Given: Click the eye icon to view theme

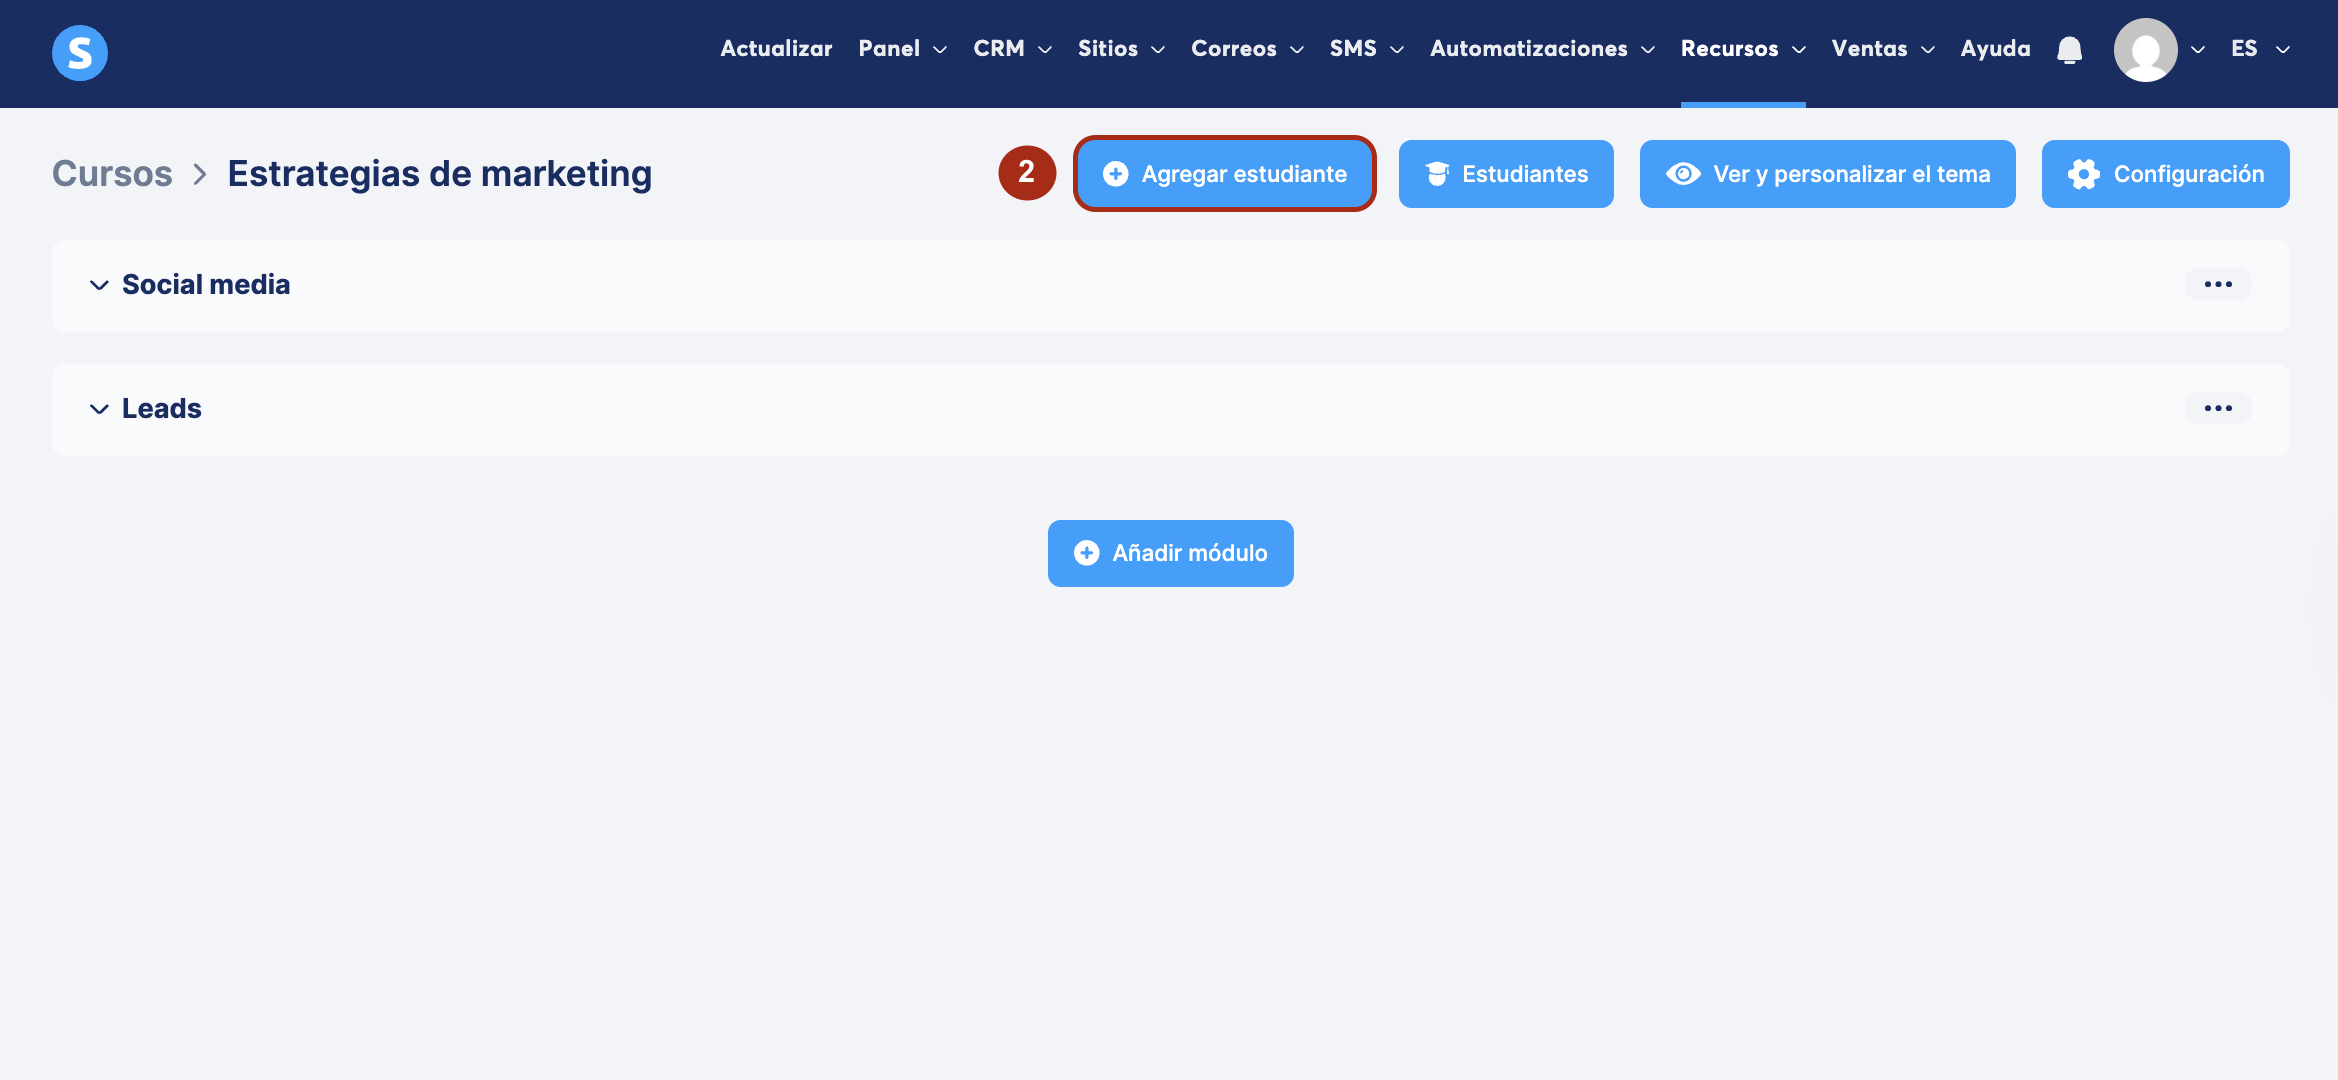Looking at the screenshot, I should pos(1683,174).
